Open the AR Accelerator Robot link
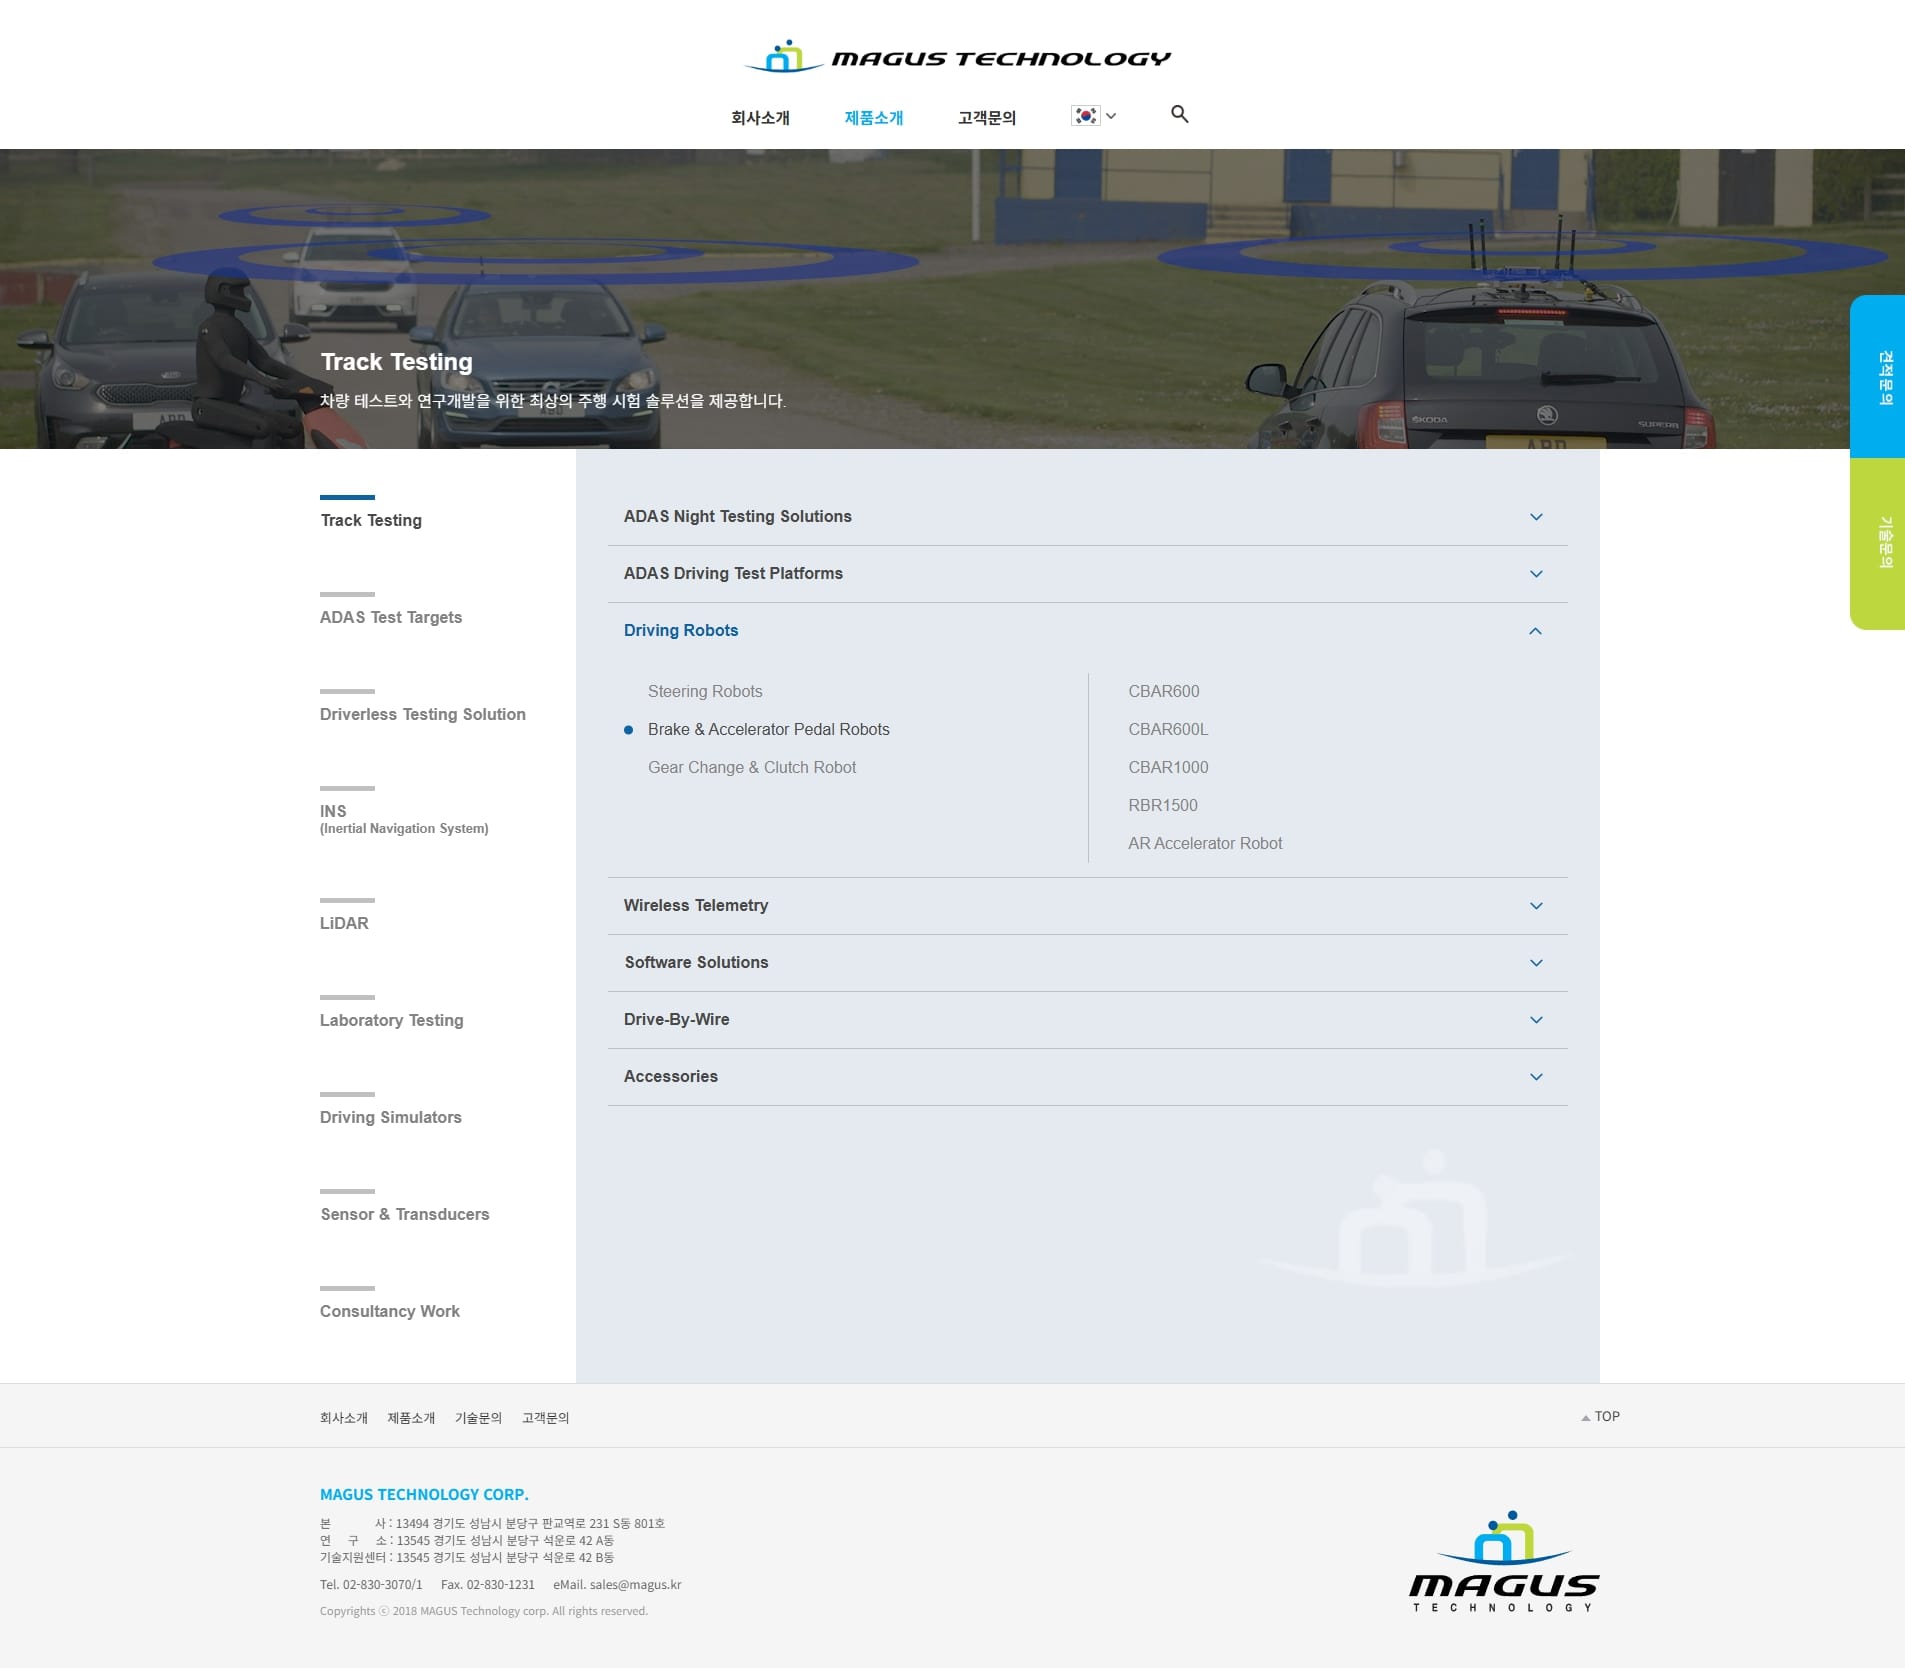This screenshot has width=1905, height=1668. click(1204, 844)
